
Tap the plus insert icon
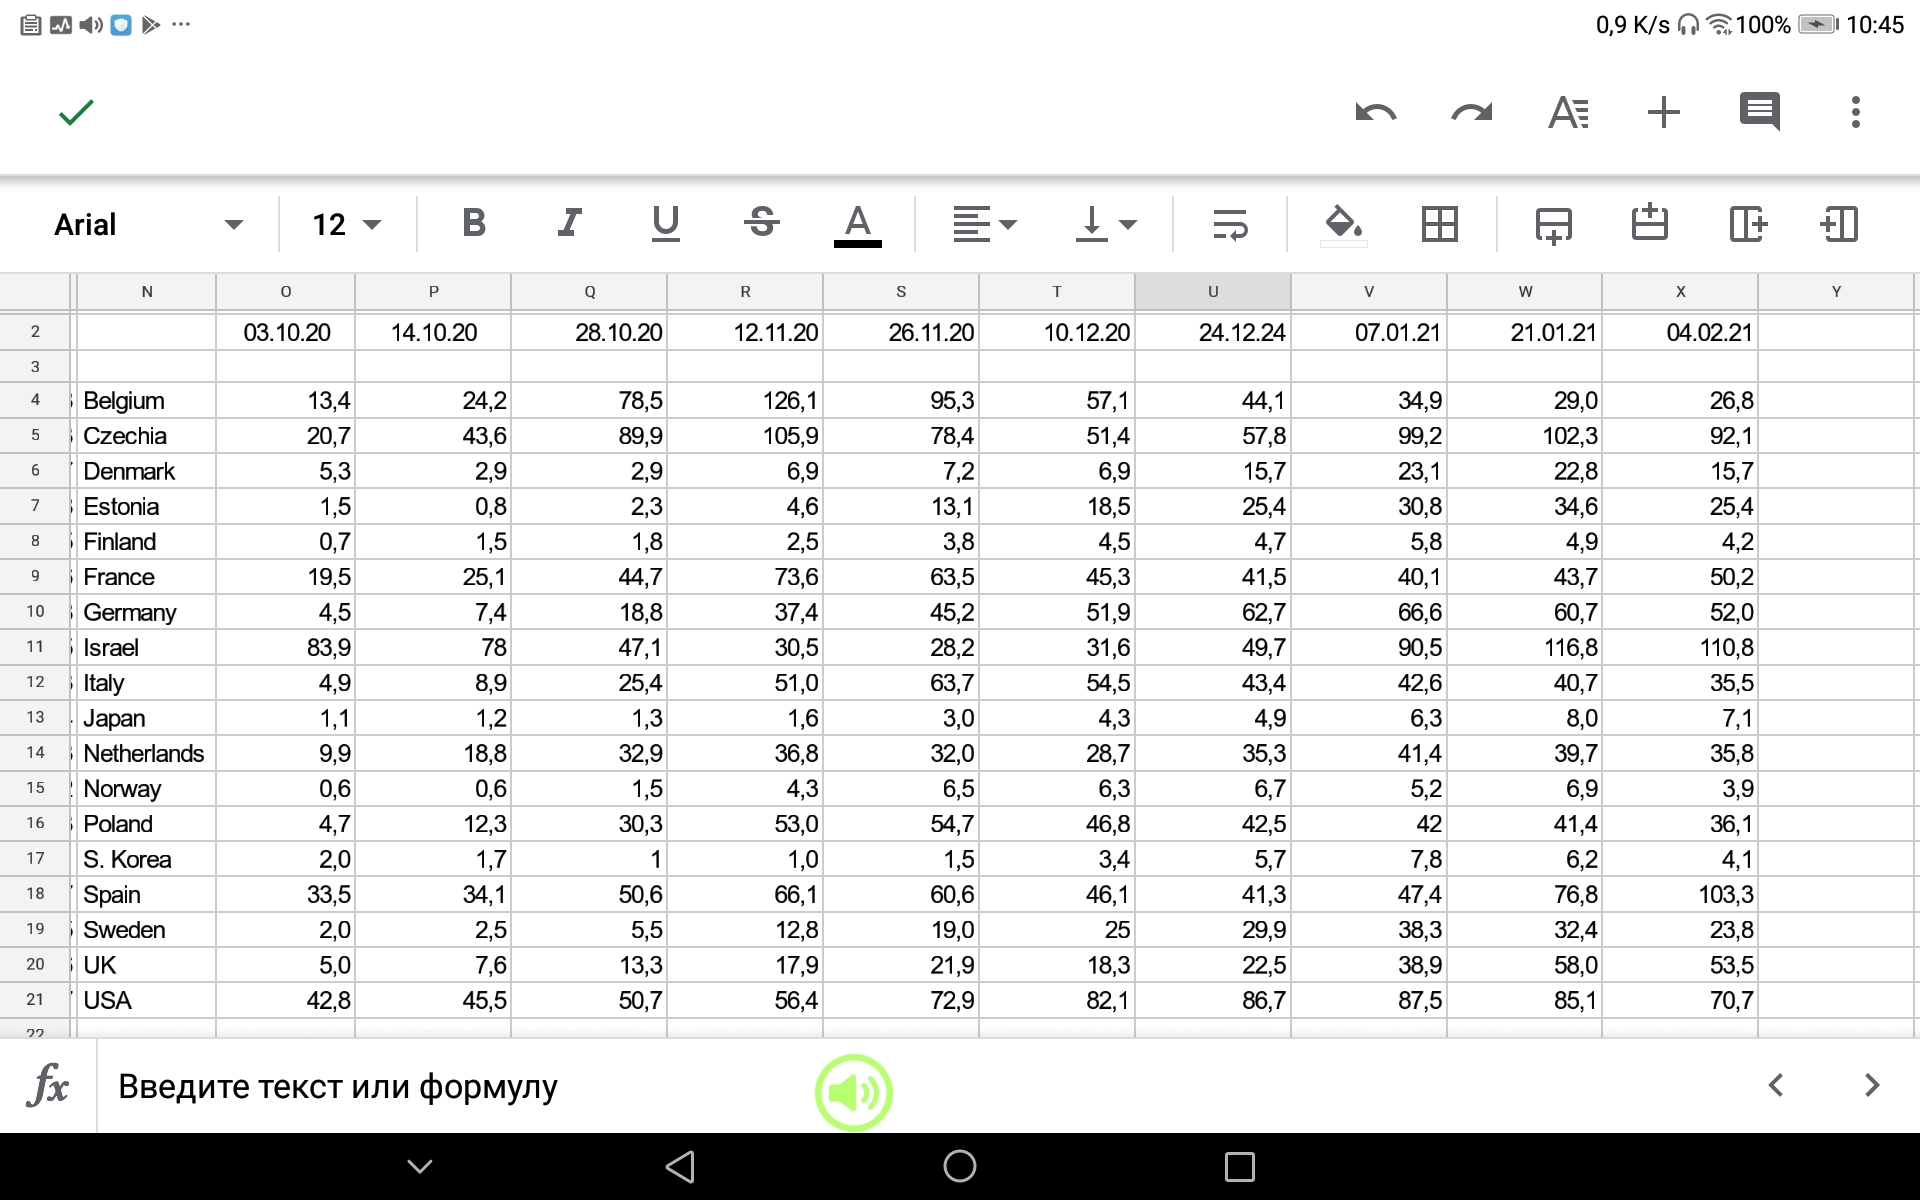(x=1663, y=112)
